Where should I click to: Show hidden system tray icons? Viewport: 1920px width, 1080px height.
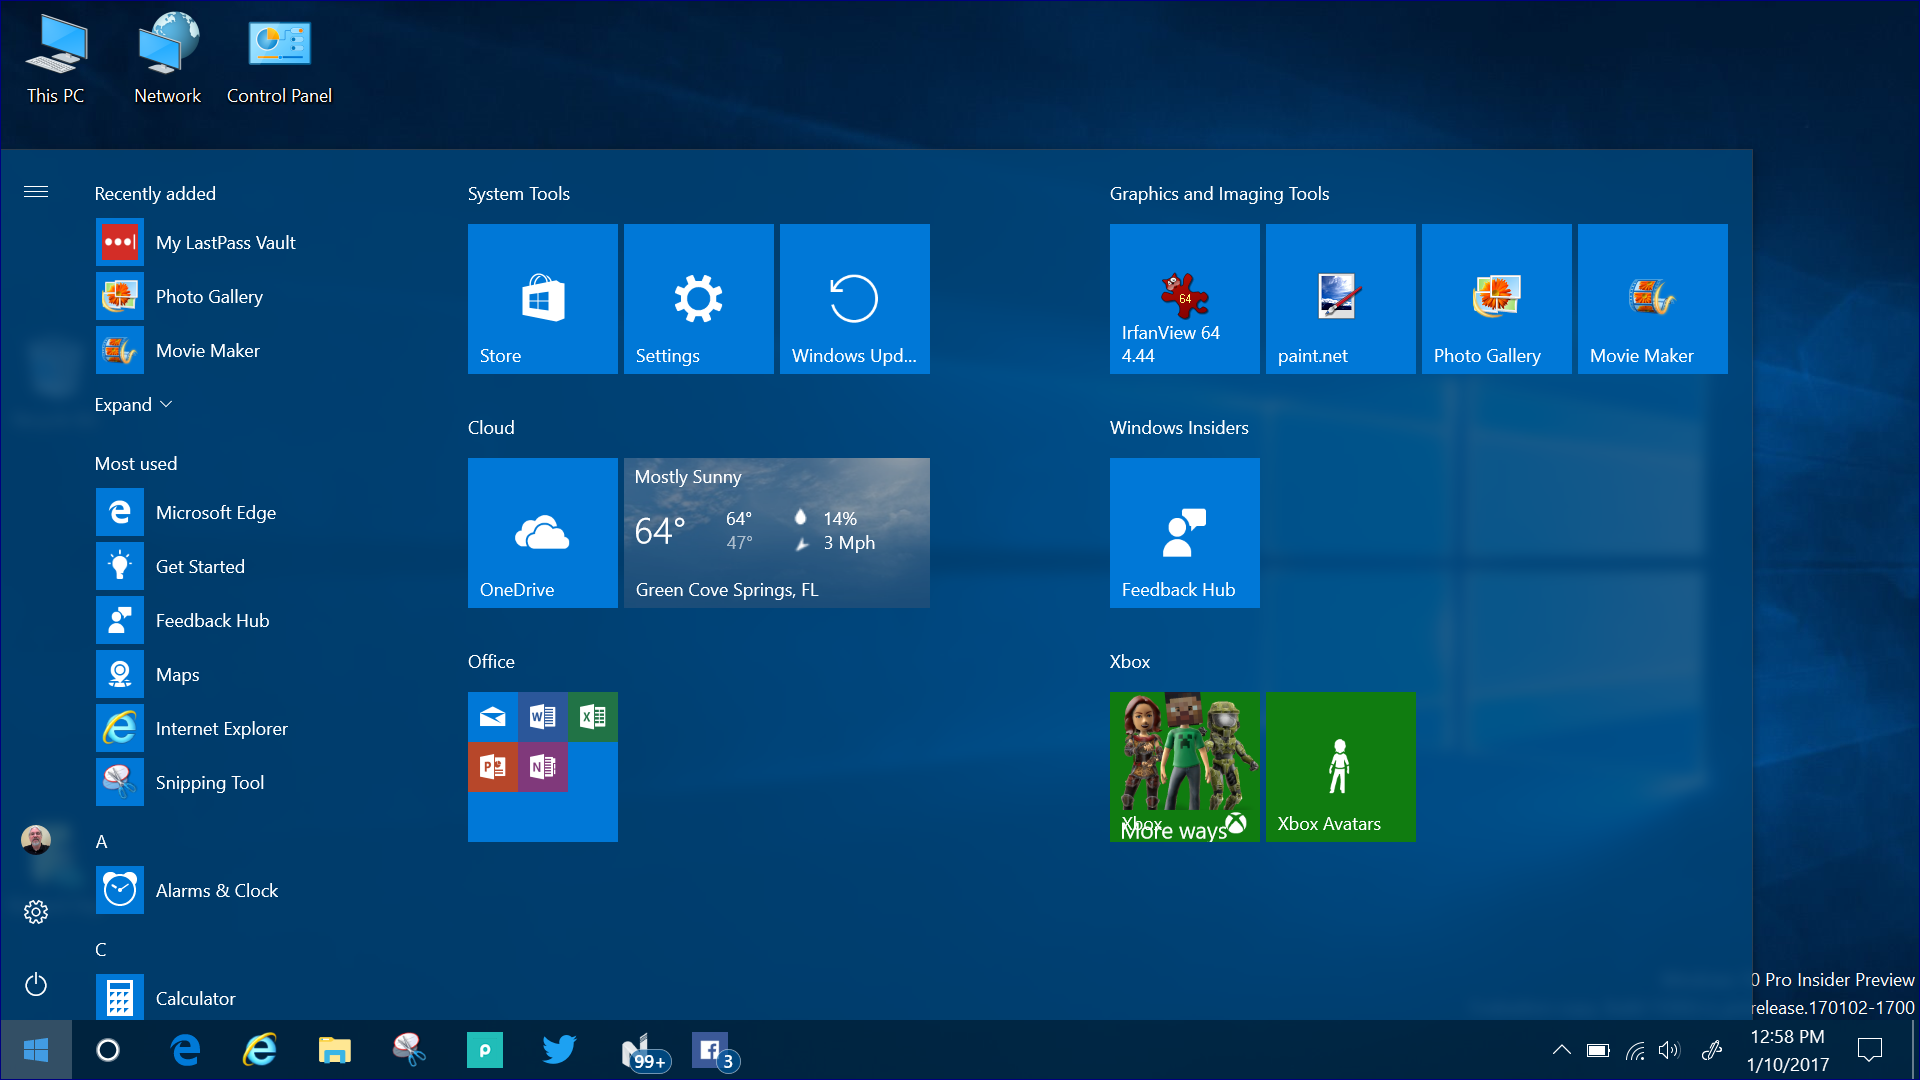click(x=1561, y=1050)
